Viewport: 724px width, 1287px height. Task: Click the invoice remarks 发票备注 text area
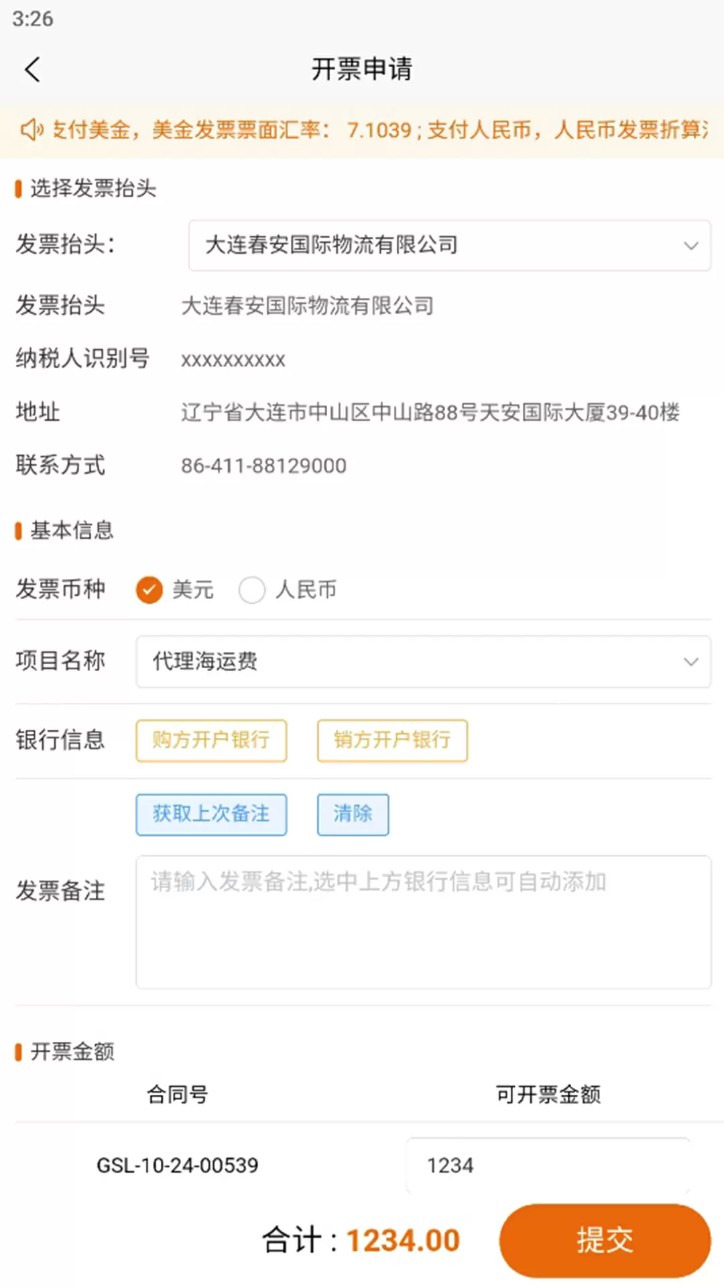(424, 920)
